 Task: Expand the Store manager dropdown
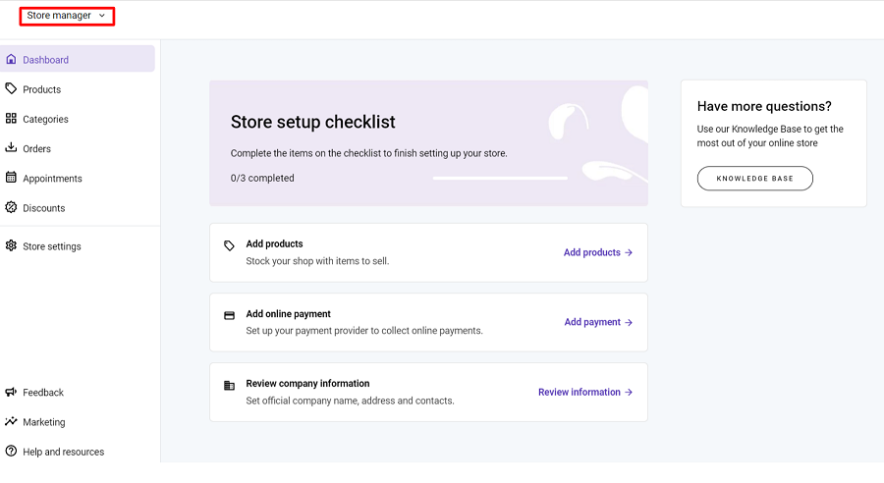[66, 16]
